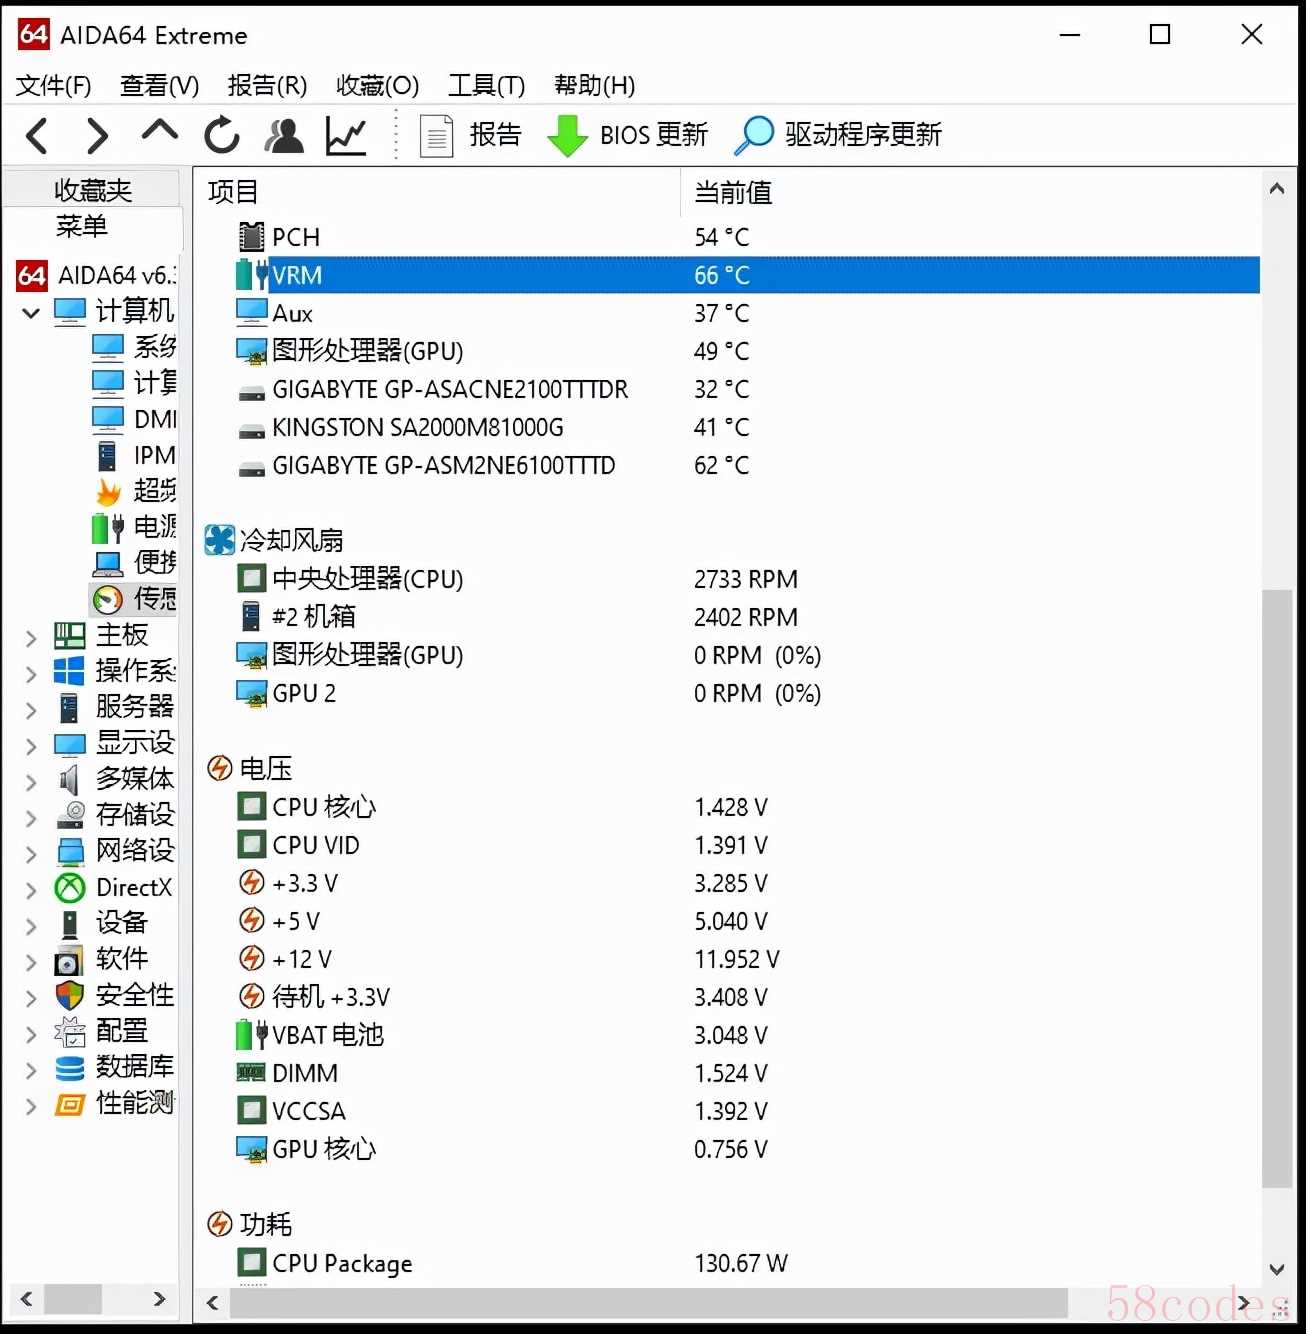Click the 配置 configuration icon
The image size is (1306, 1334).
pyautogui.click(x=69, y=1031)
